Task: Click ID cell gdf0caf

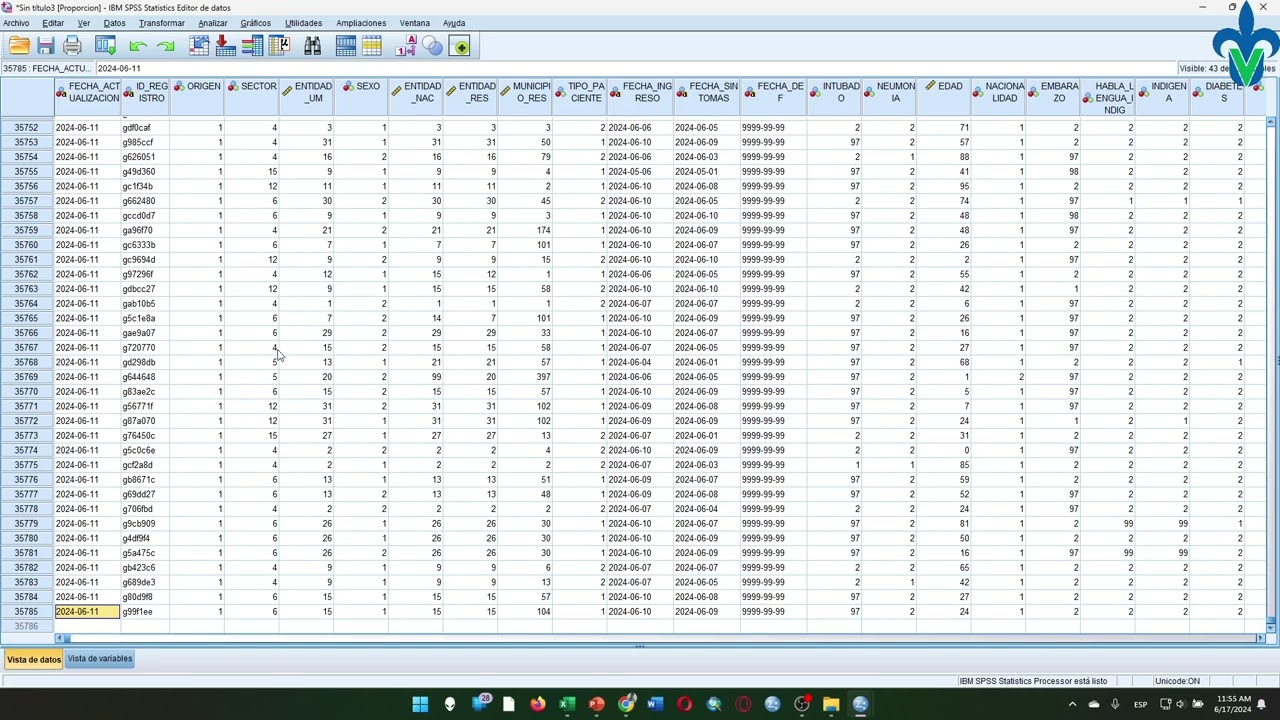Action: [145, 128]
